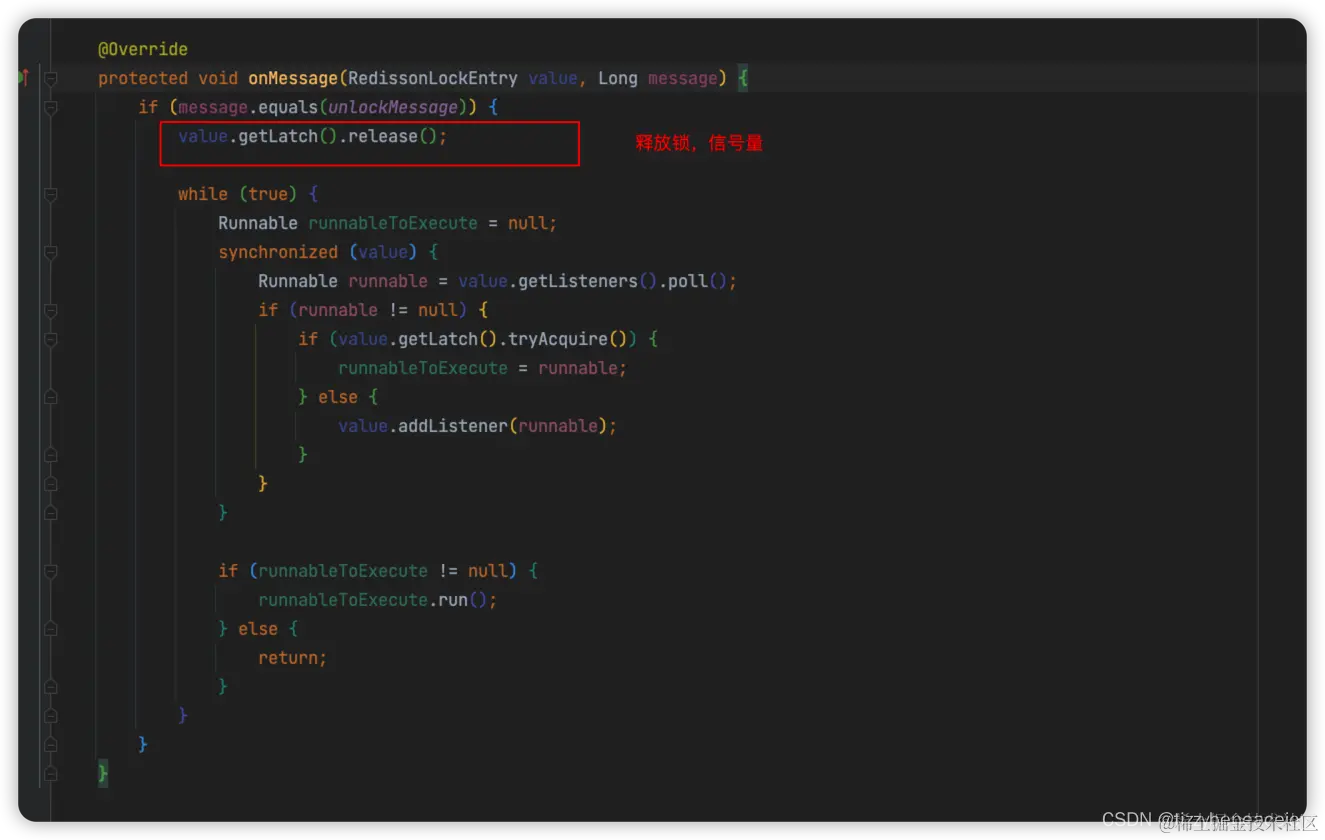Click the addListener method call
This screenshot has height=840, width=1325.
click(453, 426)
